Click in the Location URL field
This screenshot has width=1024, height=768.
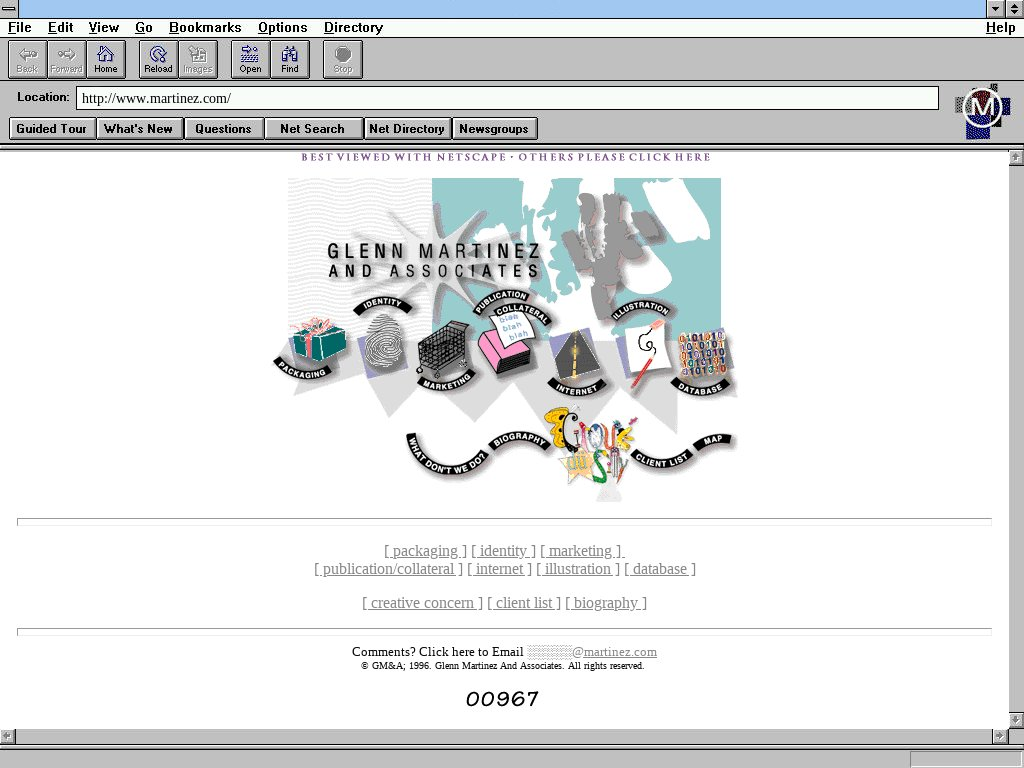pyautogui.click(x=507, y=98)
